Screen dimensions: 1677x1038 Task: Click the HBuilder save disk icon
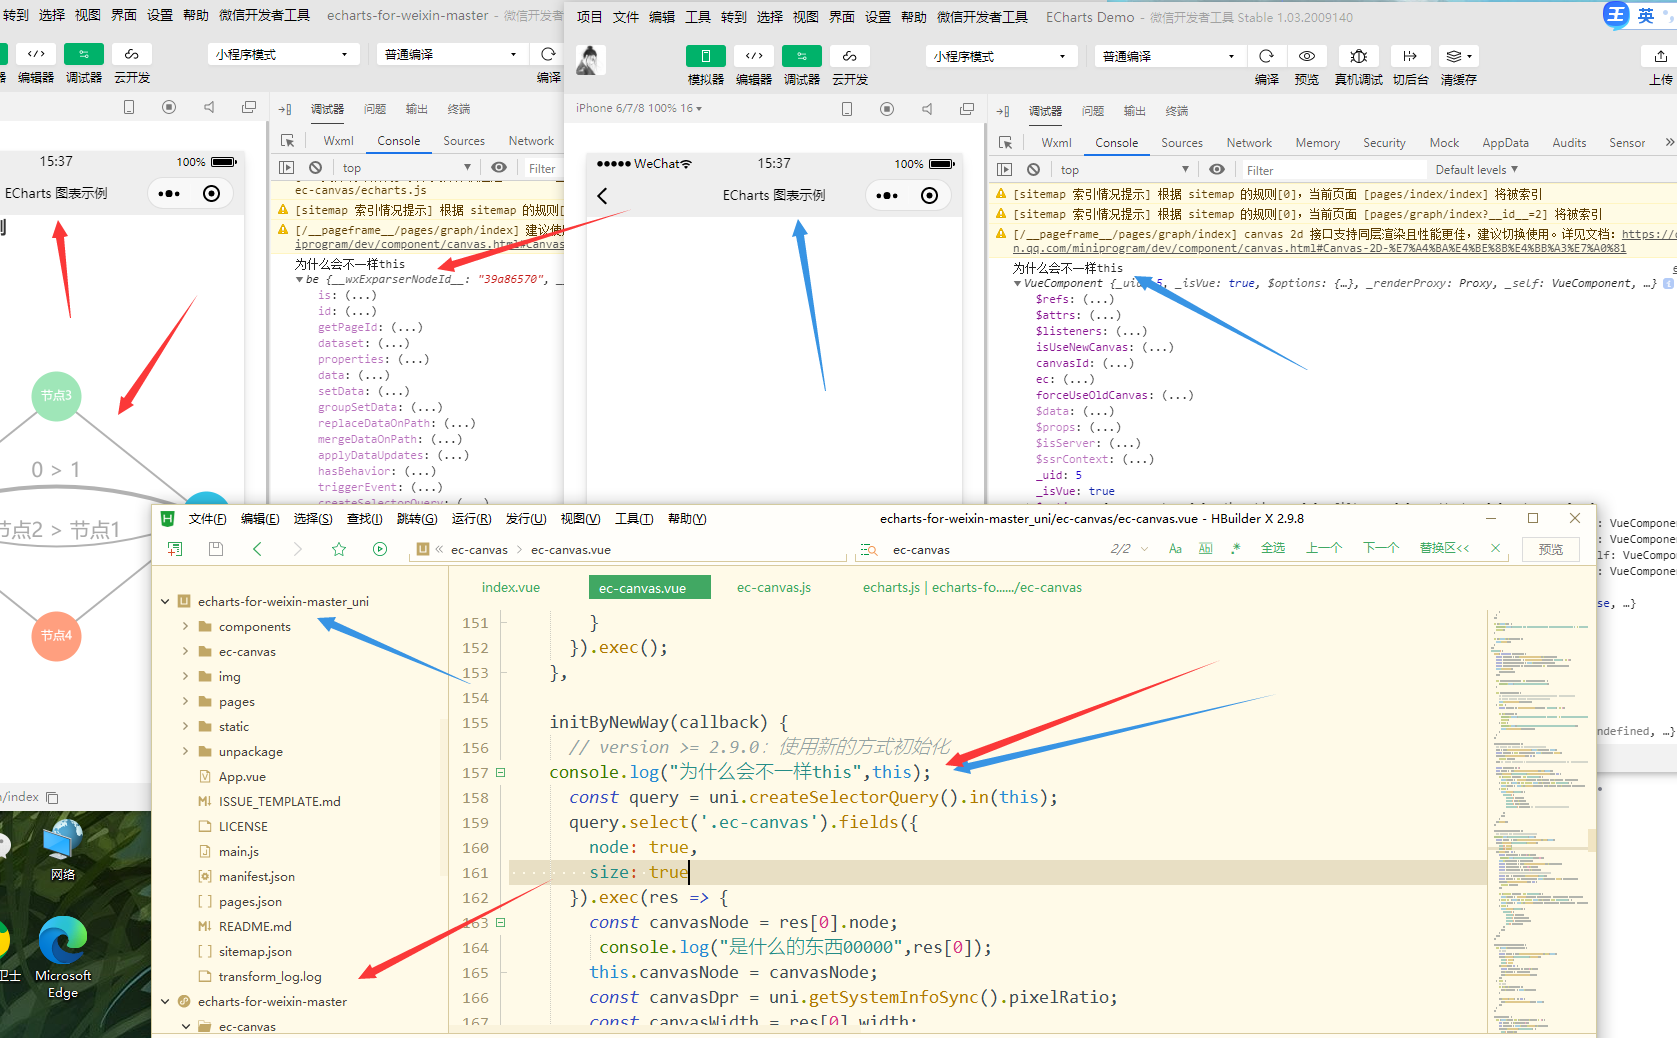[215, 549]
